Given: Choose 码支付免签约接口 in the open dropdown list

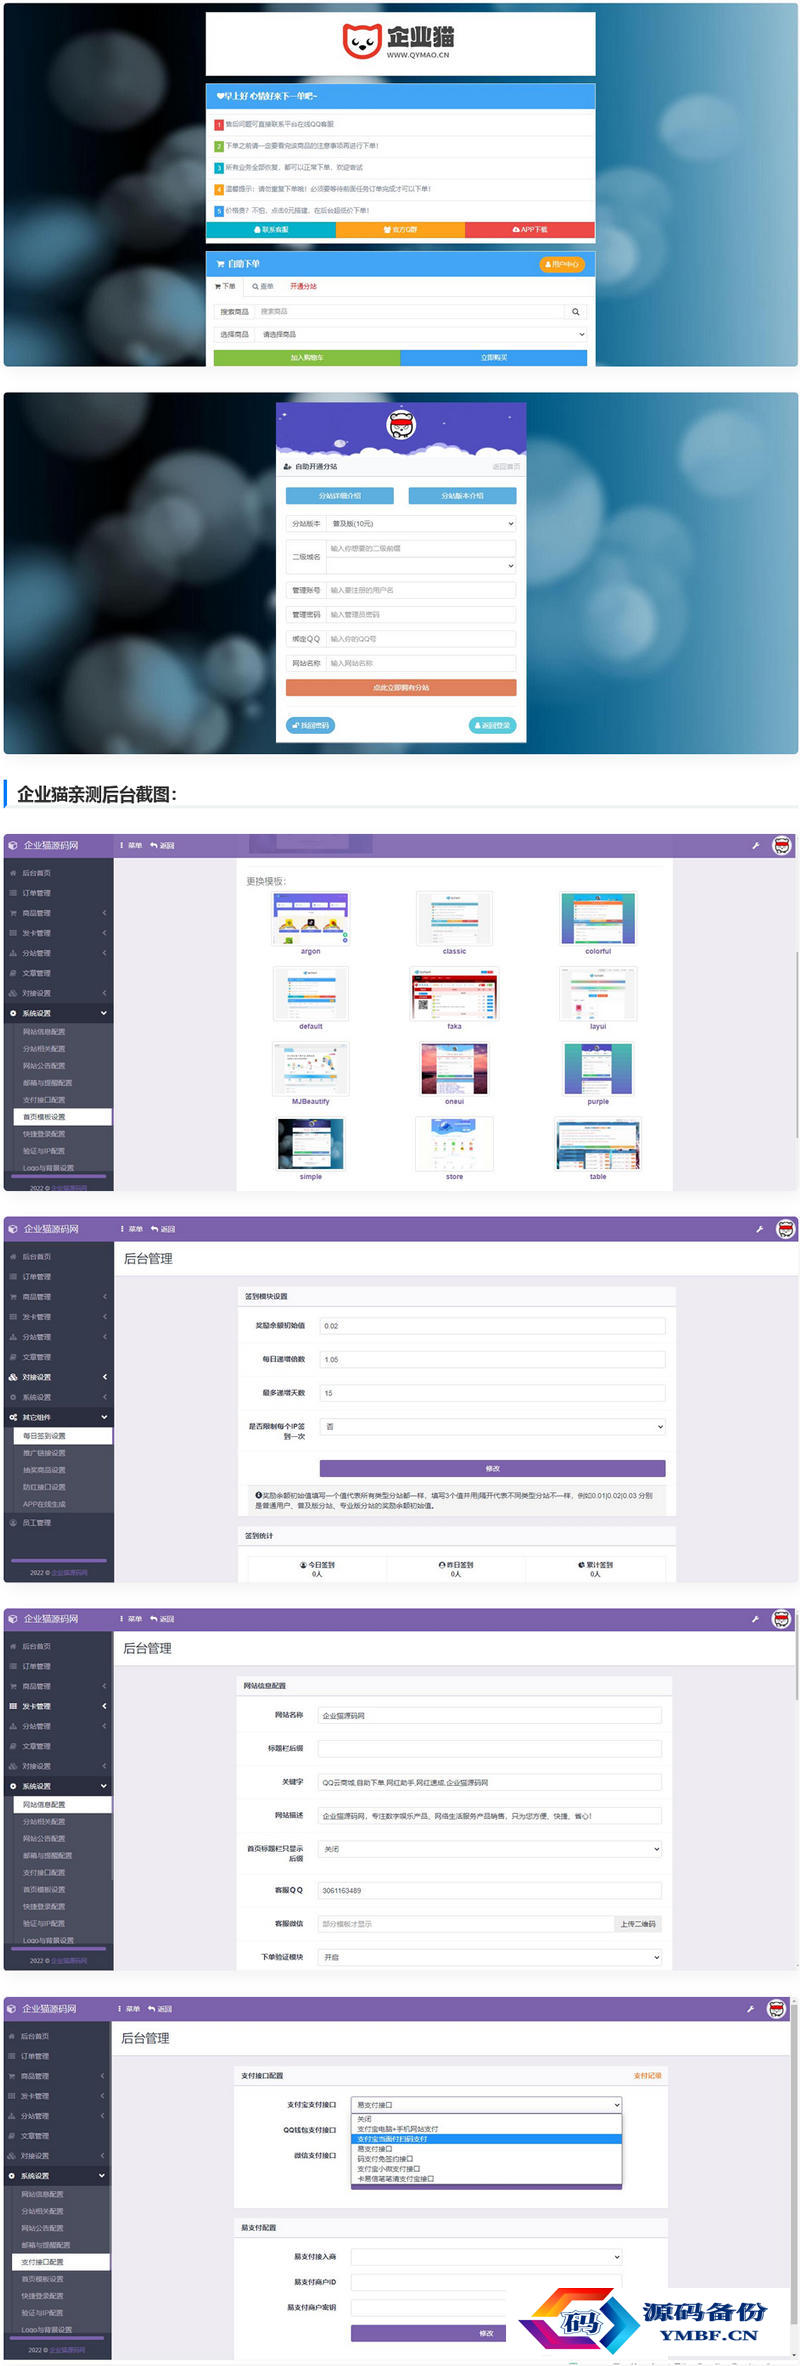Looking at the screenshot, I should pyautogui.click(x=486, y=2159).
